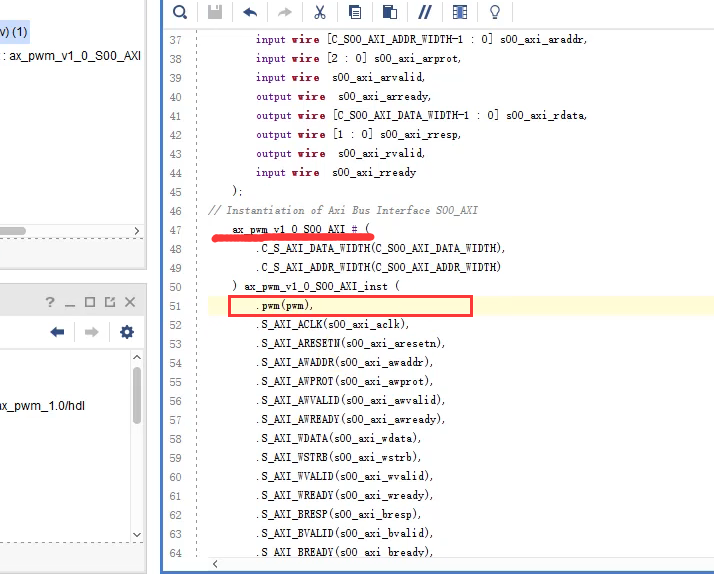Click the .S_AXI_AWPROT port connection line
Screen dimensions: 714x574
click(x=344, y=381)
